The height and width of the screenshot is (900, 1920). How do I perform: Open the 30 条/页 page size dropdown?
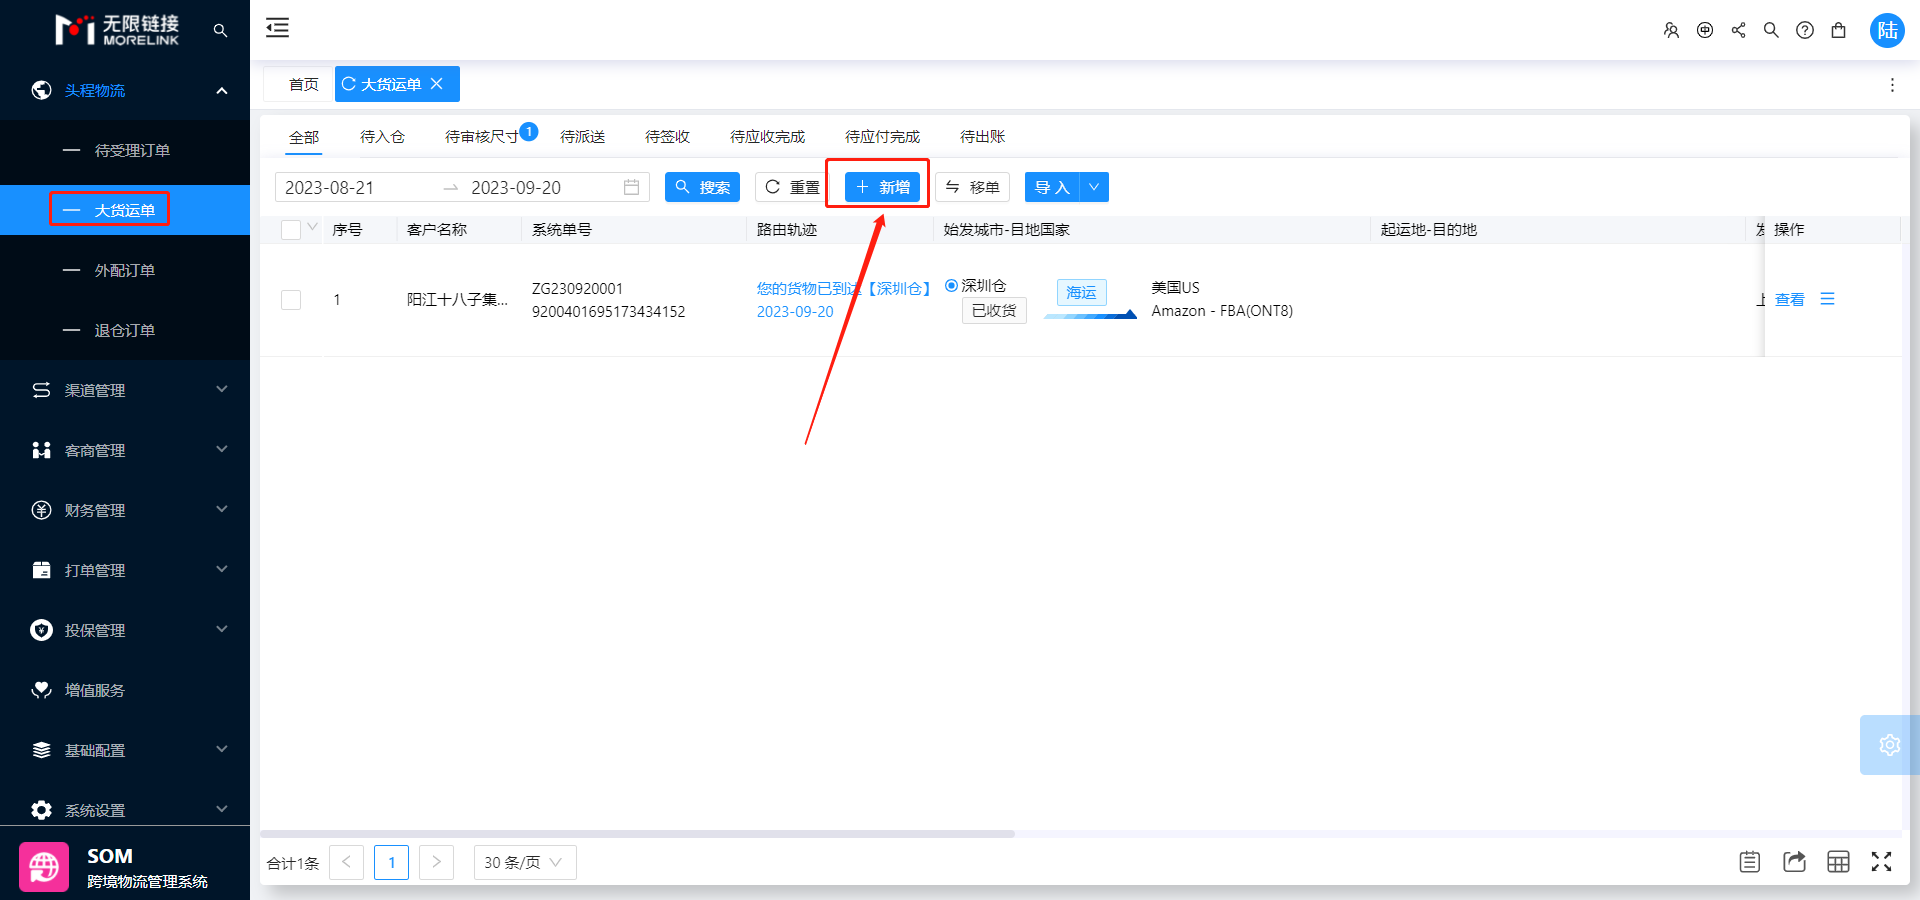point(525,862)
